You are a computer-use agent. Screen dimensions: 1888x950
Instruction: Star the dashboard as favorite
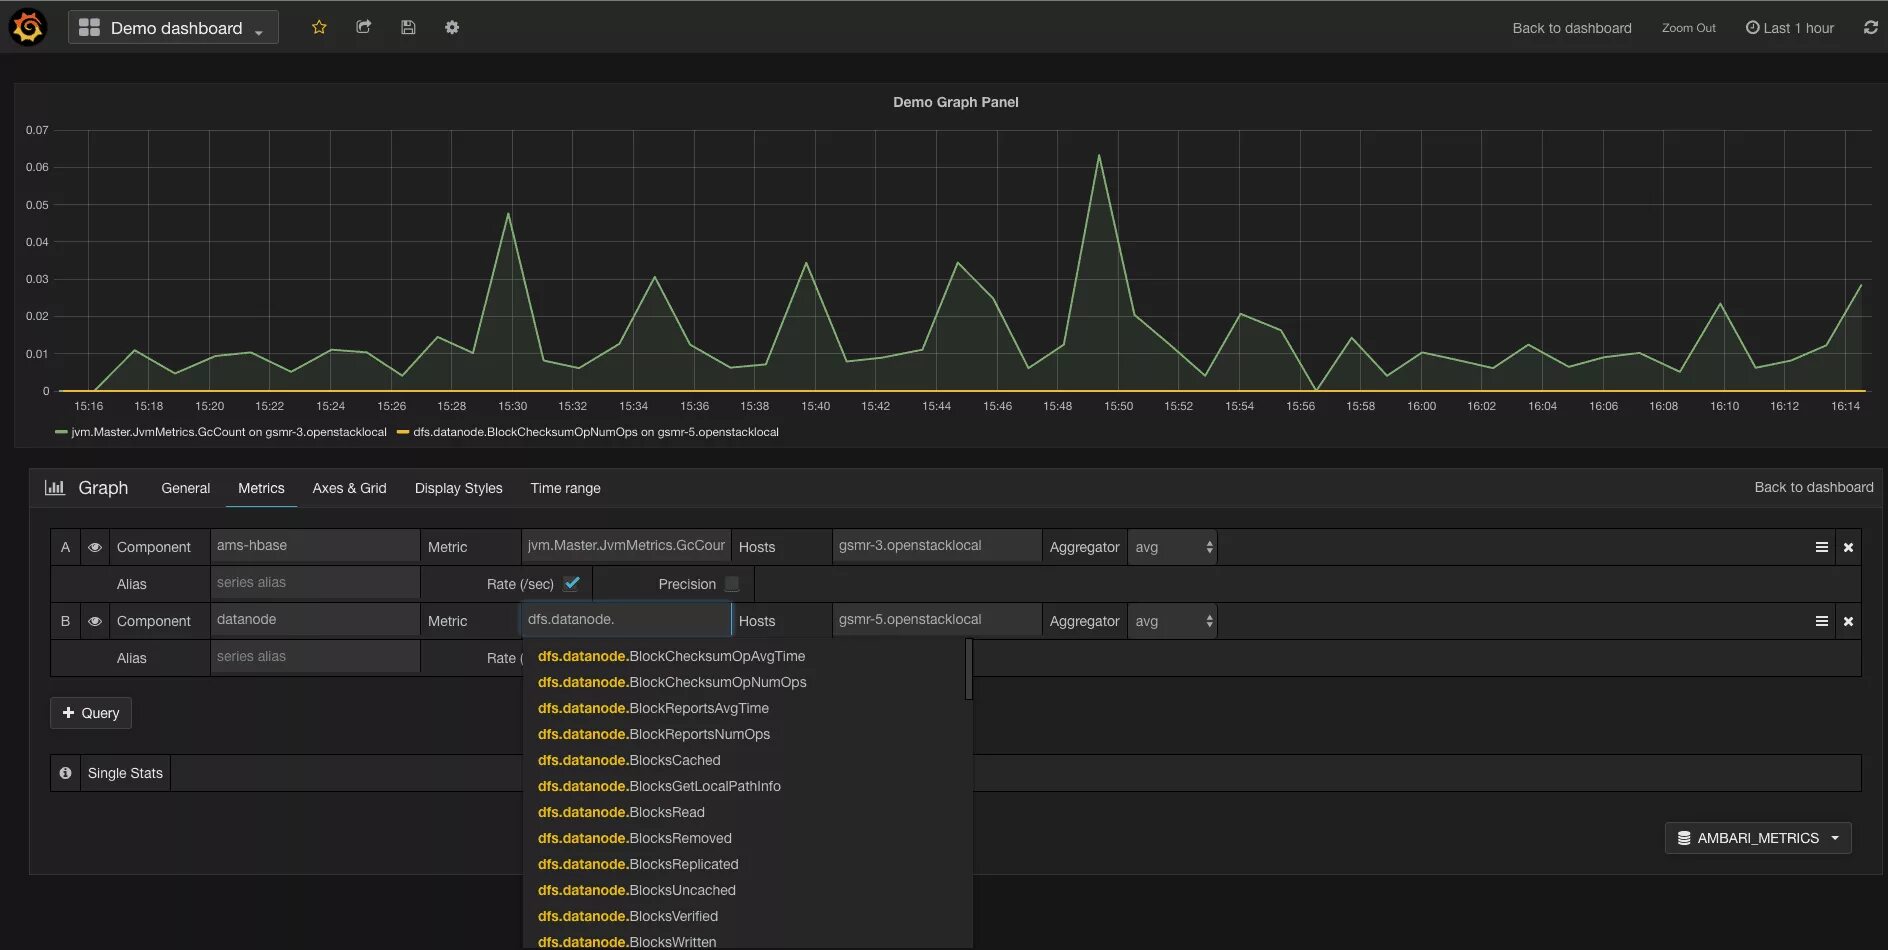[x=319, y=27]
